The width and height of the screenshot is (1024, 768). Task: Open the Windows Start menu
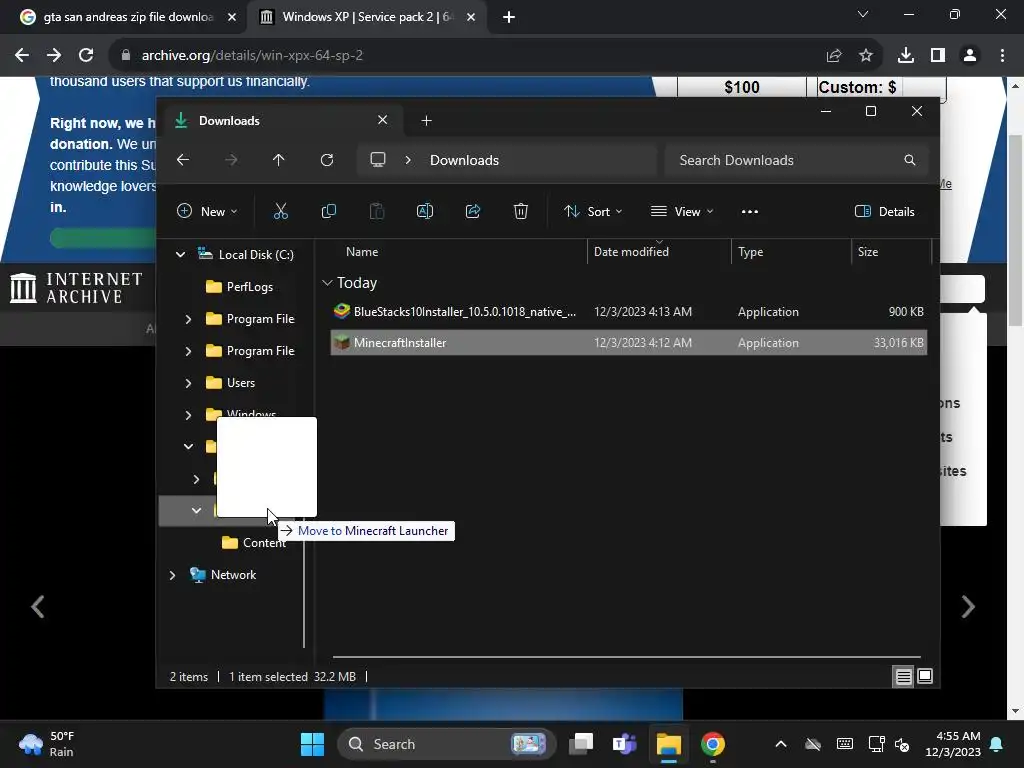pos(312,744)
